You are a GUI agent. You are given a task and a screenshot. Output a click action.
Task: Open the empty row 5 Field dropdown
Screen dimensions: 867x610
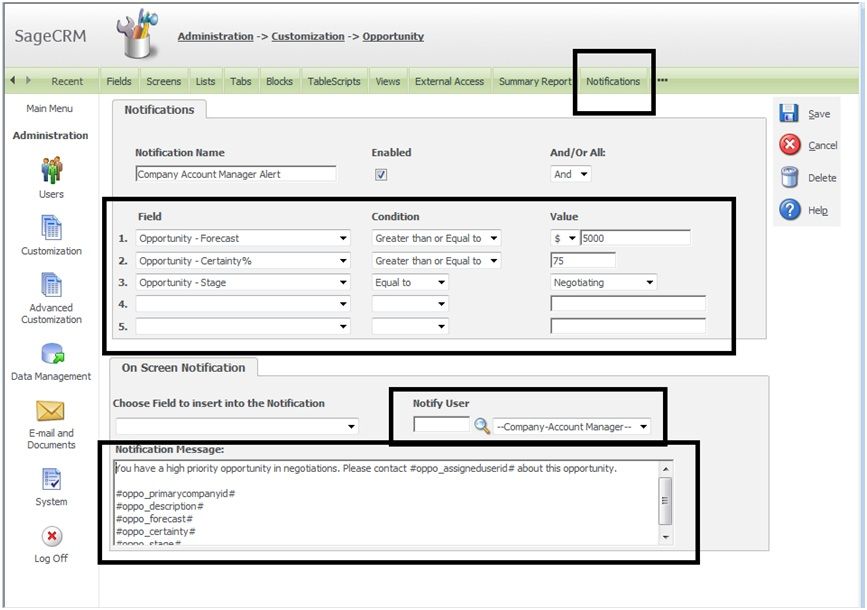tap(243, 326)
